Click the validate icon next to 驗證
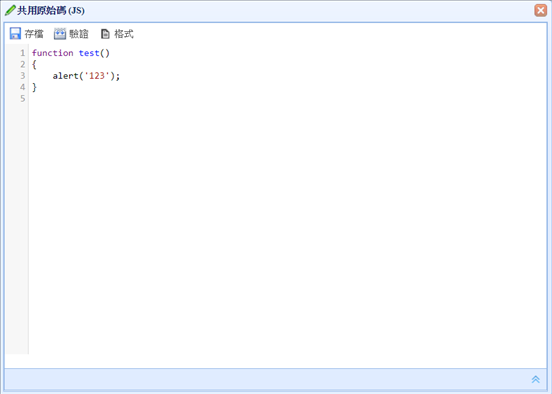The height and width of the screenshot is (394, 552). click(60, 34)
